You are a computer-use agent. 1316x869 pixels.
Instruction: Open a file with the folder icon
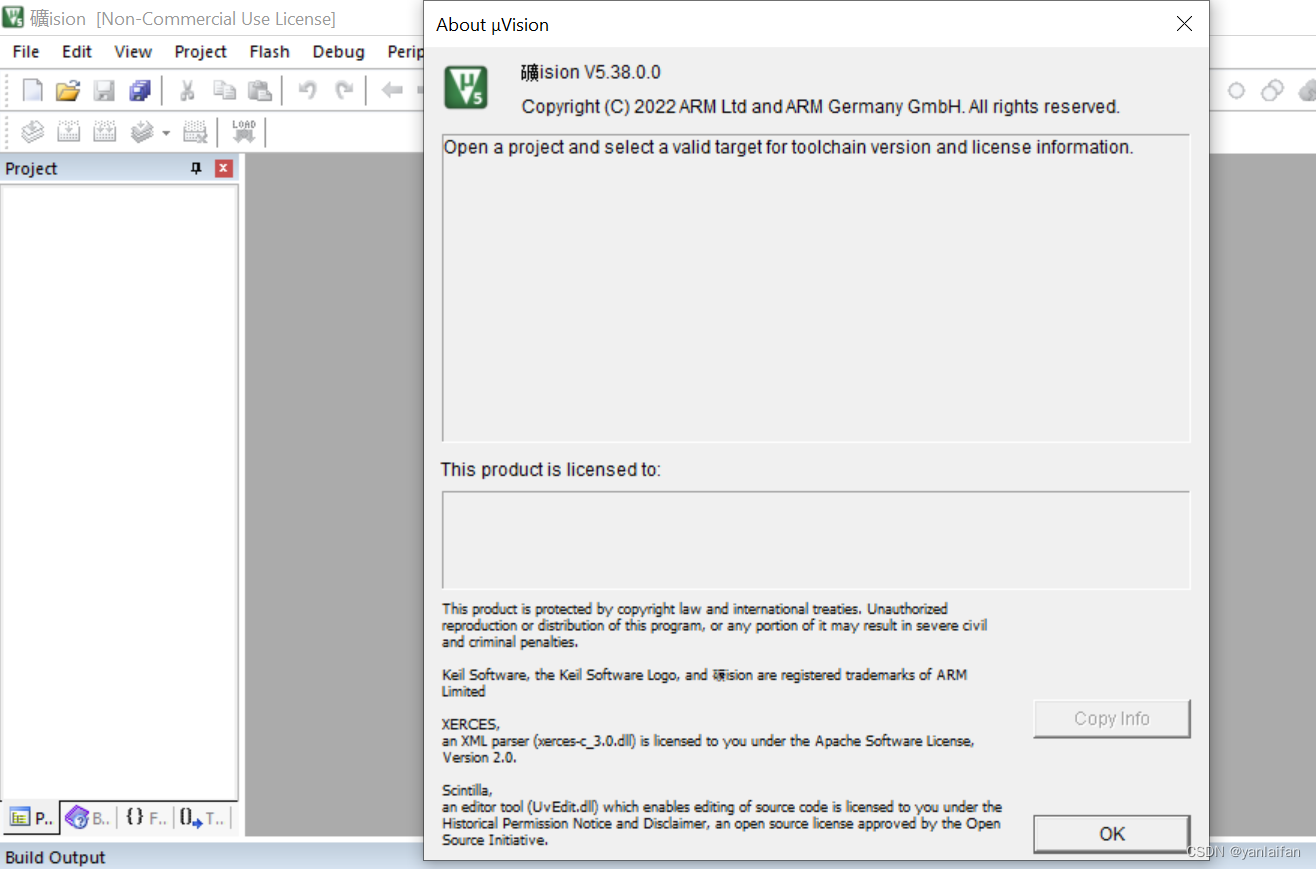[67, 91]
